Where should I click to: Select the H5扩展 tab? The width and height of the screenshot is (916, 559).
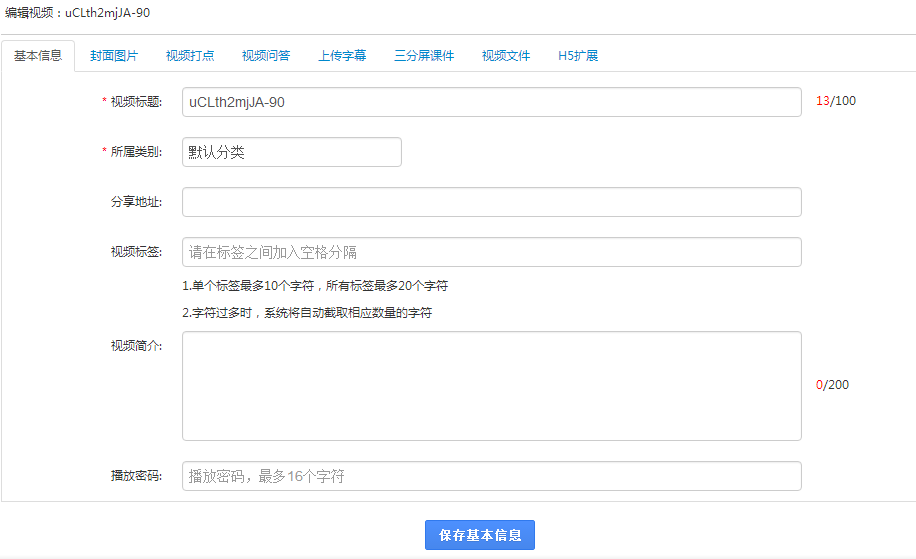[x=578, y=56]
